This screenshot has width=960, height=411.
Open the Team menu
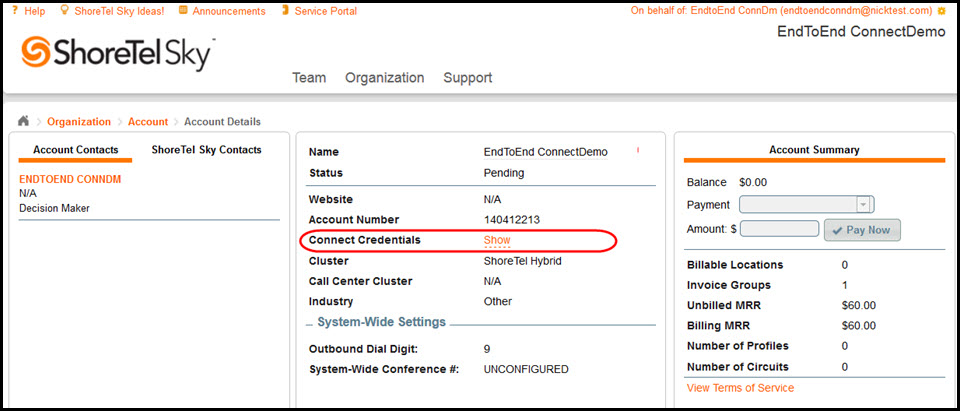click(309, 78)
